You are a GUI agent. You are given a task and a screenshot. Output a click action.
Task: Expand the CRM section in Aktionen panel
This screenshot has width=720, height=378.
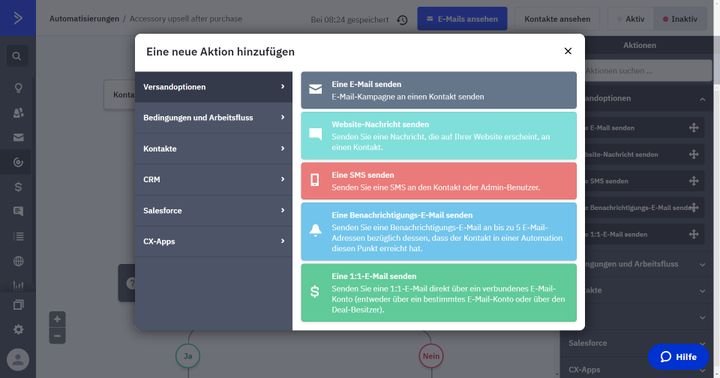pyautogui.click(x=703, y=317)
